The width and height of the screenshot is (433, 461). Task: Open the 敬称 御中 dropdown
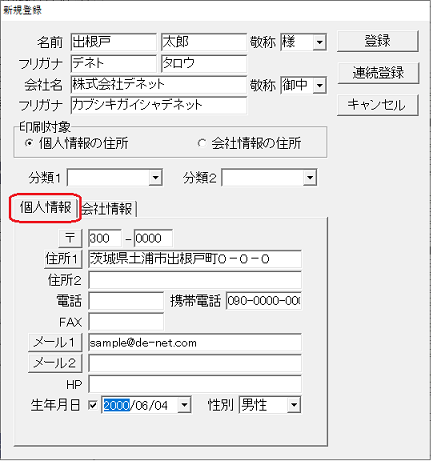[319, 85]
